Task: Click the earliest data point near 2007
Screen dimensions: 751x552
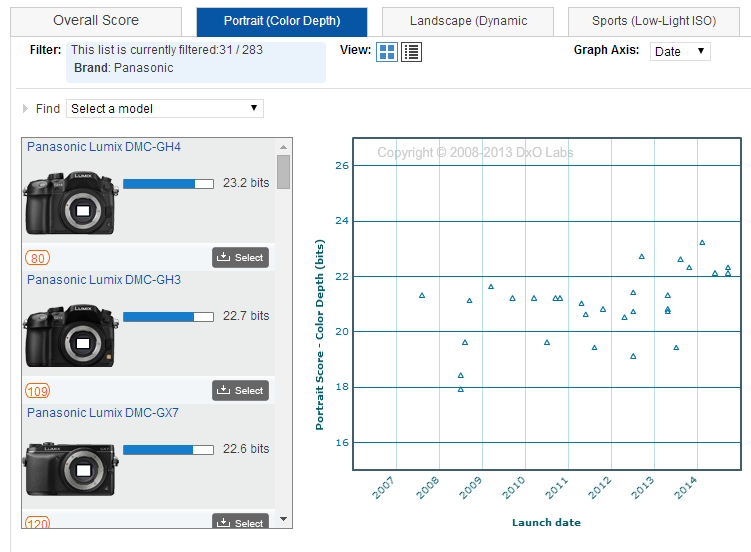Action: tap(422, 295)
